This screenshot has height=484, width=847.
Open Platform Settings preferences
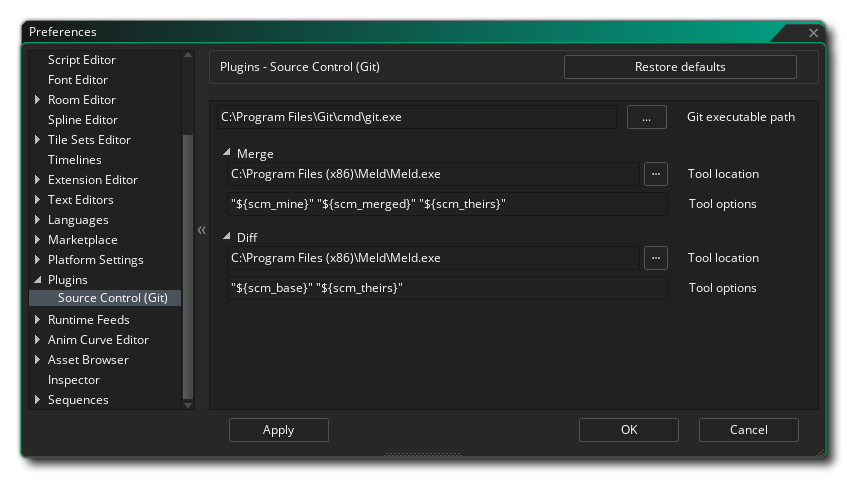point(96,260)
